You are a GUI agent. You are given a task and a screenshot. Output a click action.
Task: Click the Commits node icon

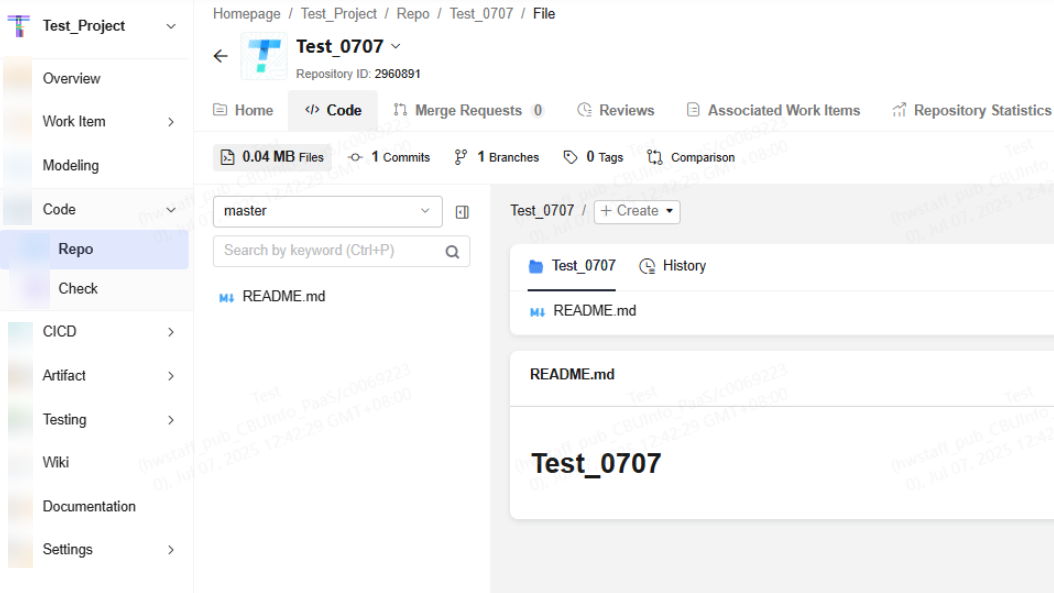pyautogui.click(x=355, y=157)
